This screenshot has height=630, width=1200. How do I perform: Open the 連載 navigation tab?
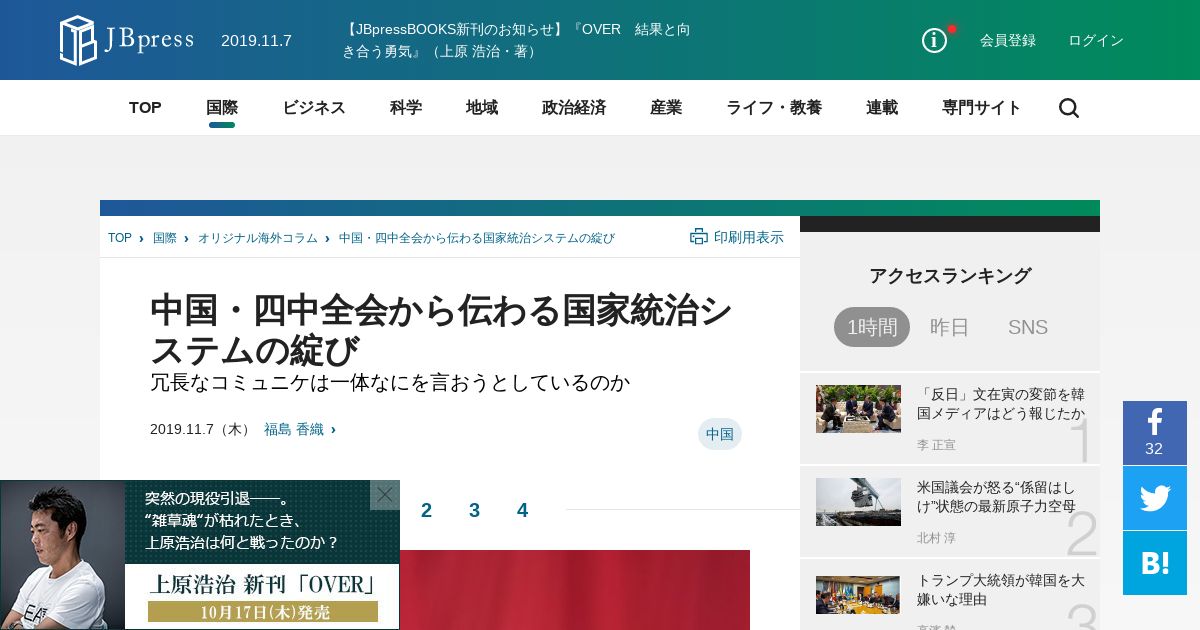pos(882,108)
